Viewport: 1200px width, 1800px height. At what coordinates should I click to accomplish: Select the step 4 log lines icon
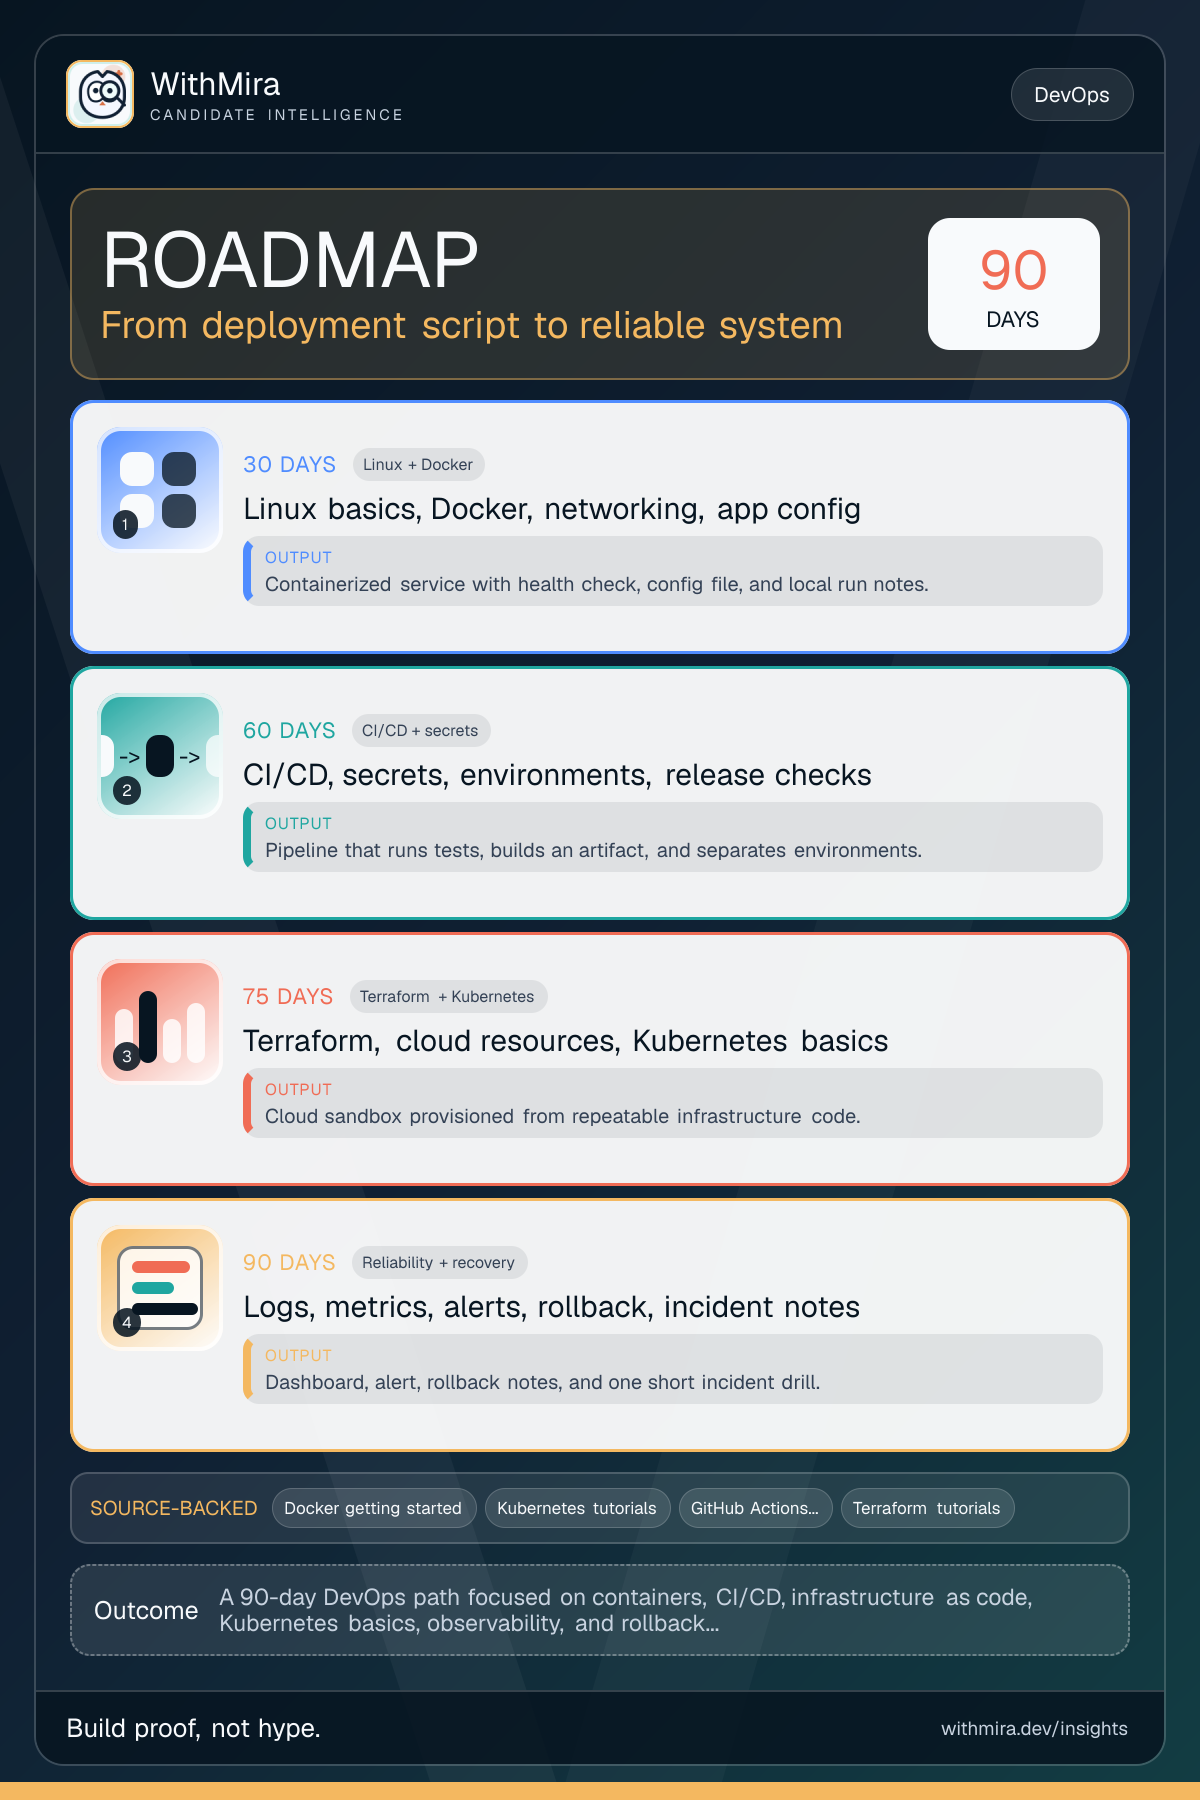coord(160,1288)
